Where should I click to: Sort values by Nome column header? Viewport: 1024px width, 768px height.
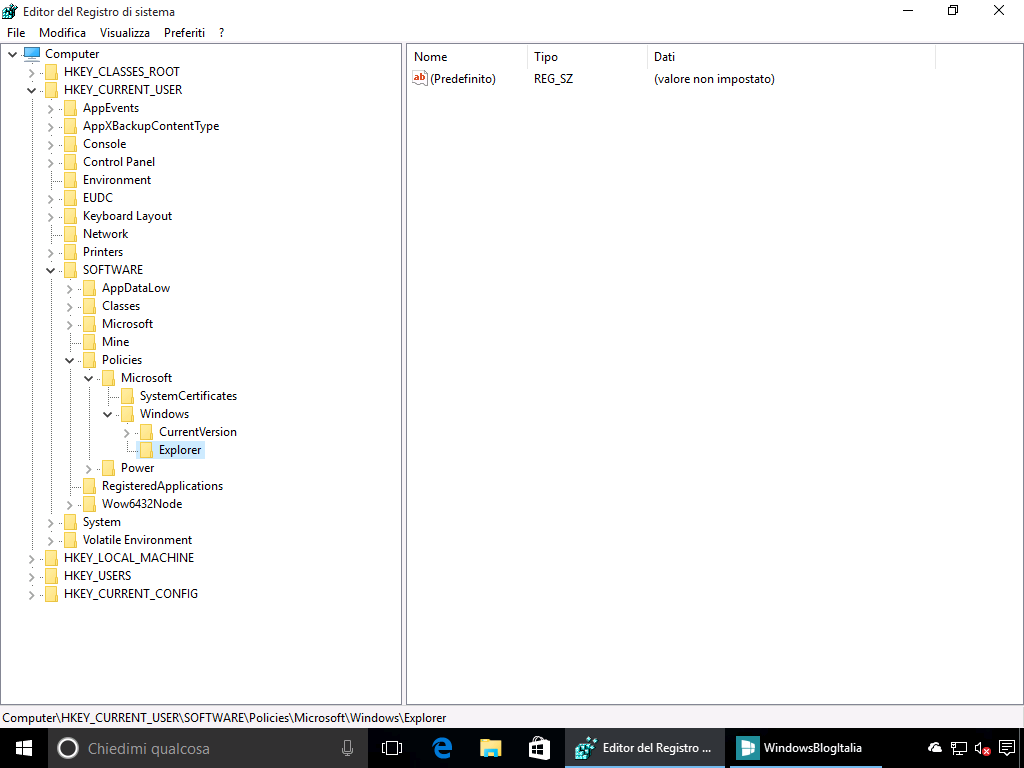tap(466, 57)
